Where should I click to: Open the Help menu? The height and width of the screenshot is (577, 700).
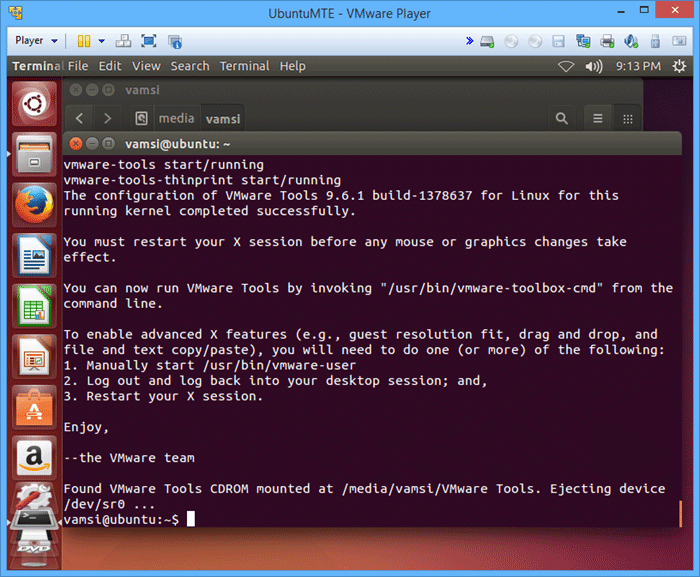tap(292, 66)
